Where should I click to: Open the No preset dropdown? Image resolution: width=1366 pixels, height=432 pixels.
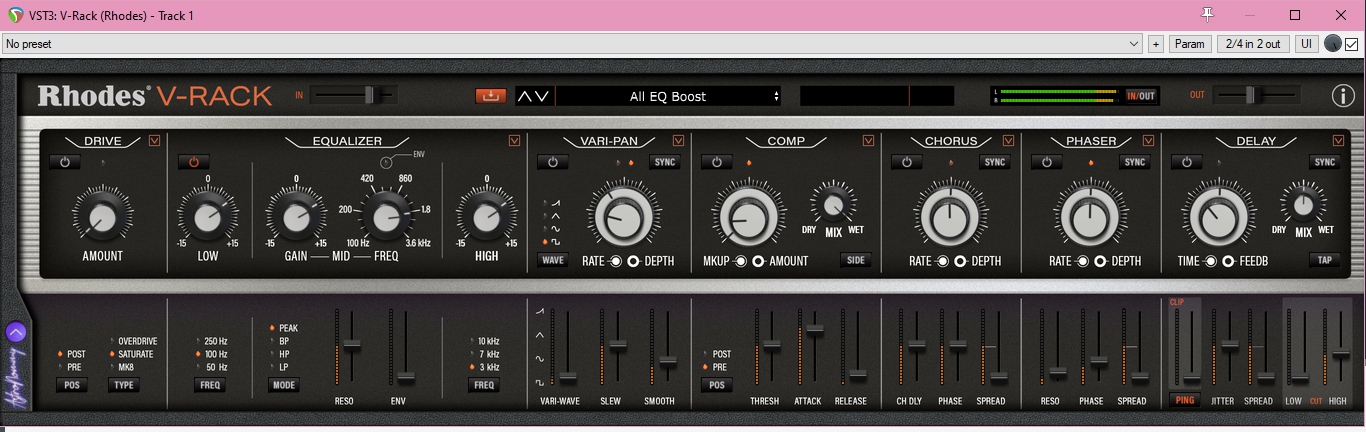(x=572, y=44)
